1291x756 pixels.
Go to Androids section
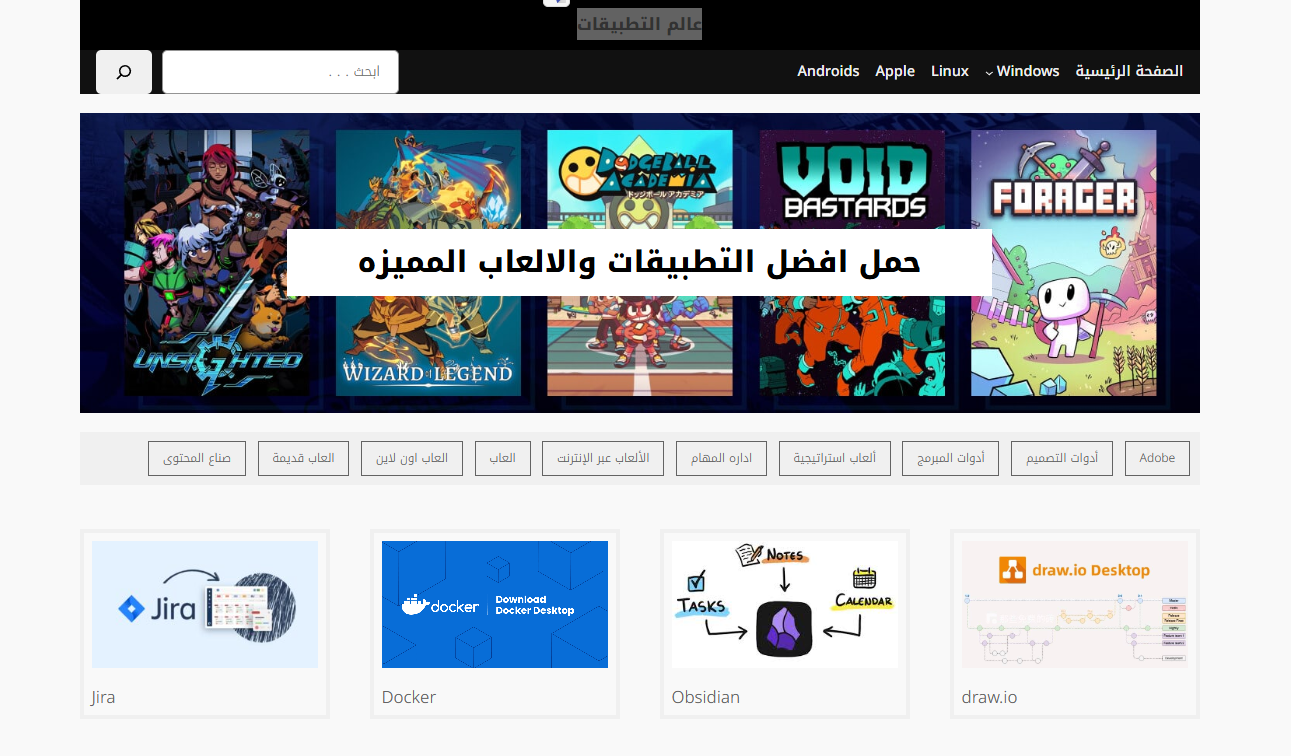[x=828, y=71]
